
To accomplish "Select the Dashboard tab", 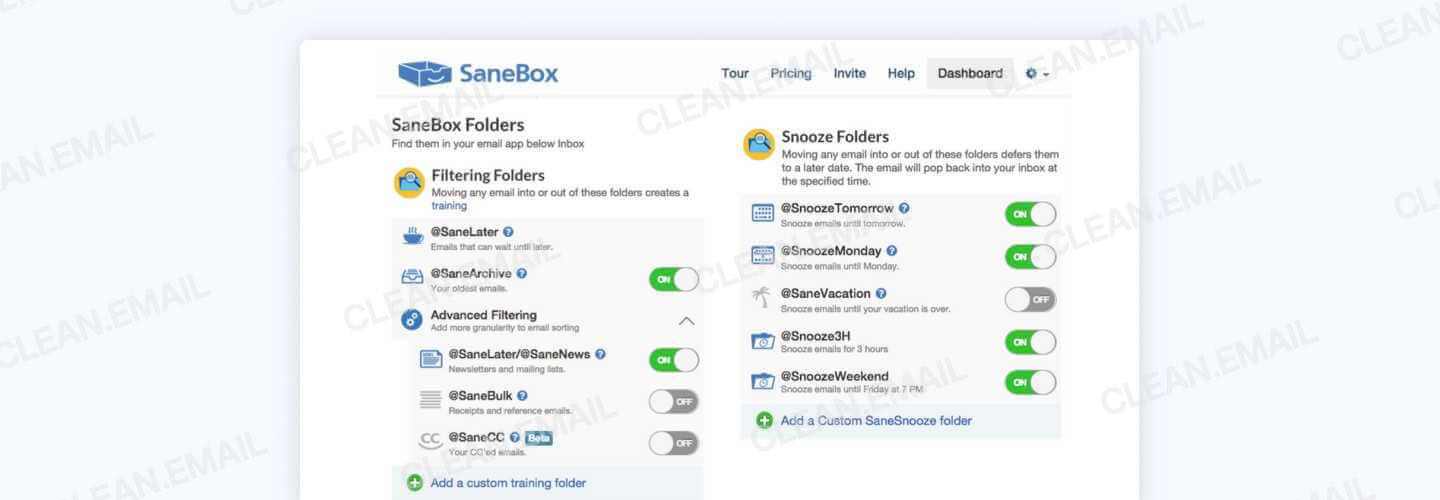I will (970, 73).
